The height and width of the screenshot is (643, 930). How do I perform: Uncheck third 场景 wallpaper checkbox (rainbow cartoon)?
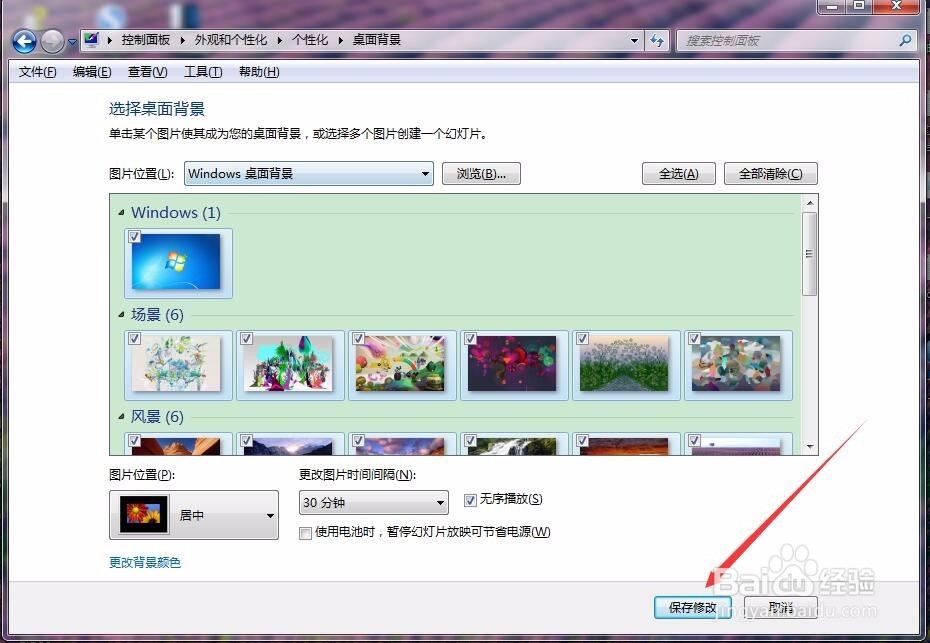pyautogui.click(x=358, y=338)
